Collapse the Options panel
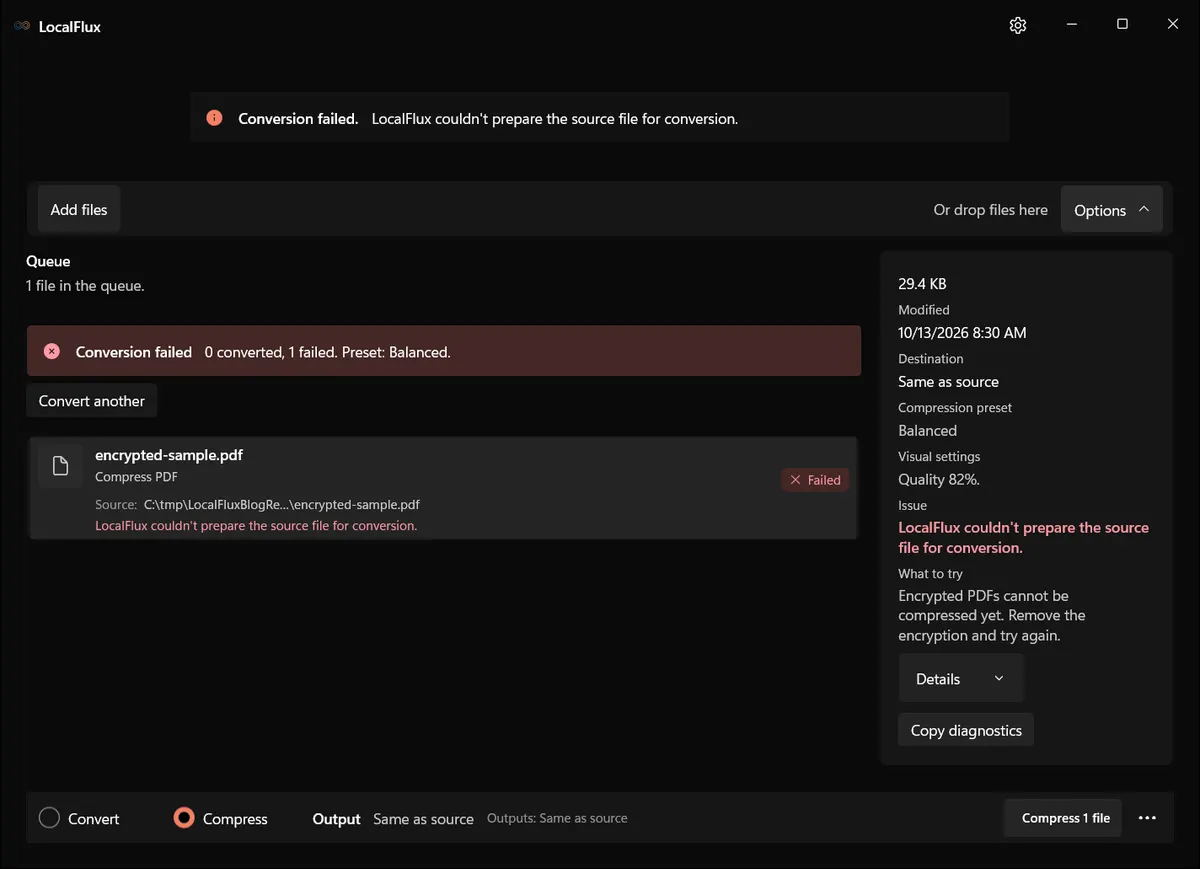Image resolution: width=1200 pixels, height=869 pixels. [1111, 210]
